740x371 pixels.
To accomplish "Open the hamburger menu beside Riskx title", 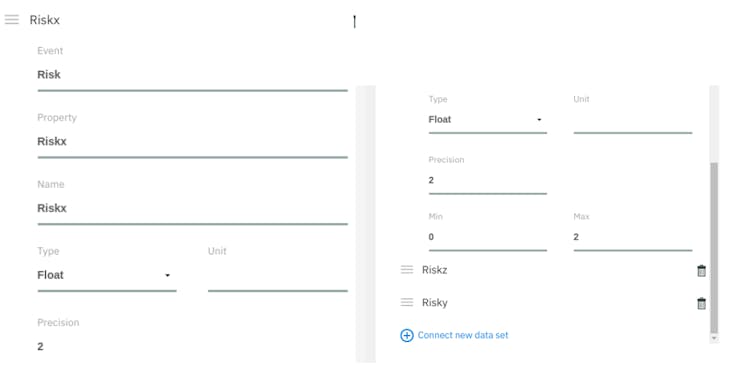I will point(12,19).
